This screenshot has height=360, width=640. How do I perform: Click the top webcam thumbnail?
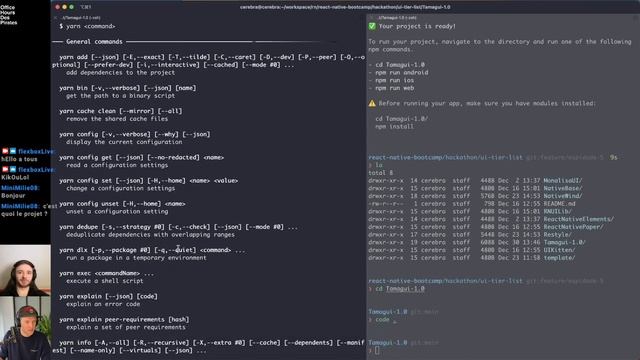click(25, 270)
